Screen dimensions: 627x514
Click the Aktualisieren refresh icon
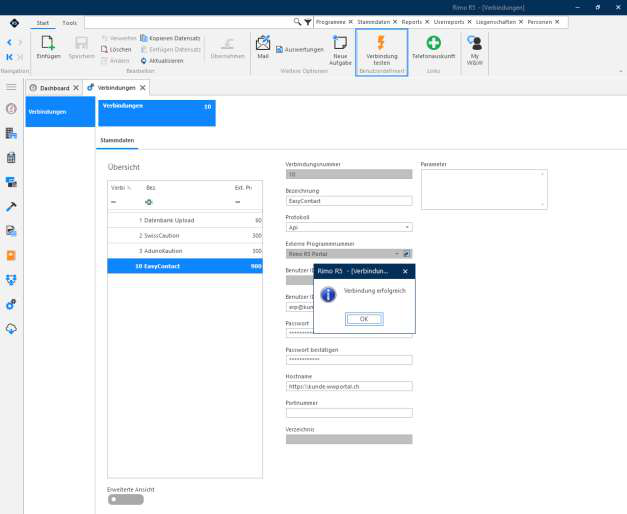coord(144,61)
